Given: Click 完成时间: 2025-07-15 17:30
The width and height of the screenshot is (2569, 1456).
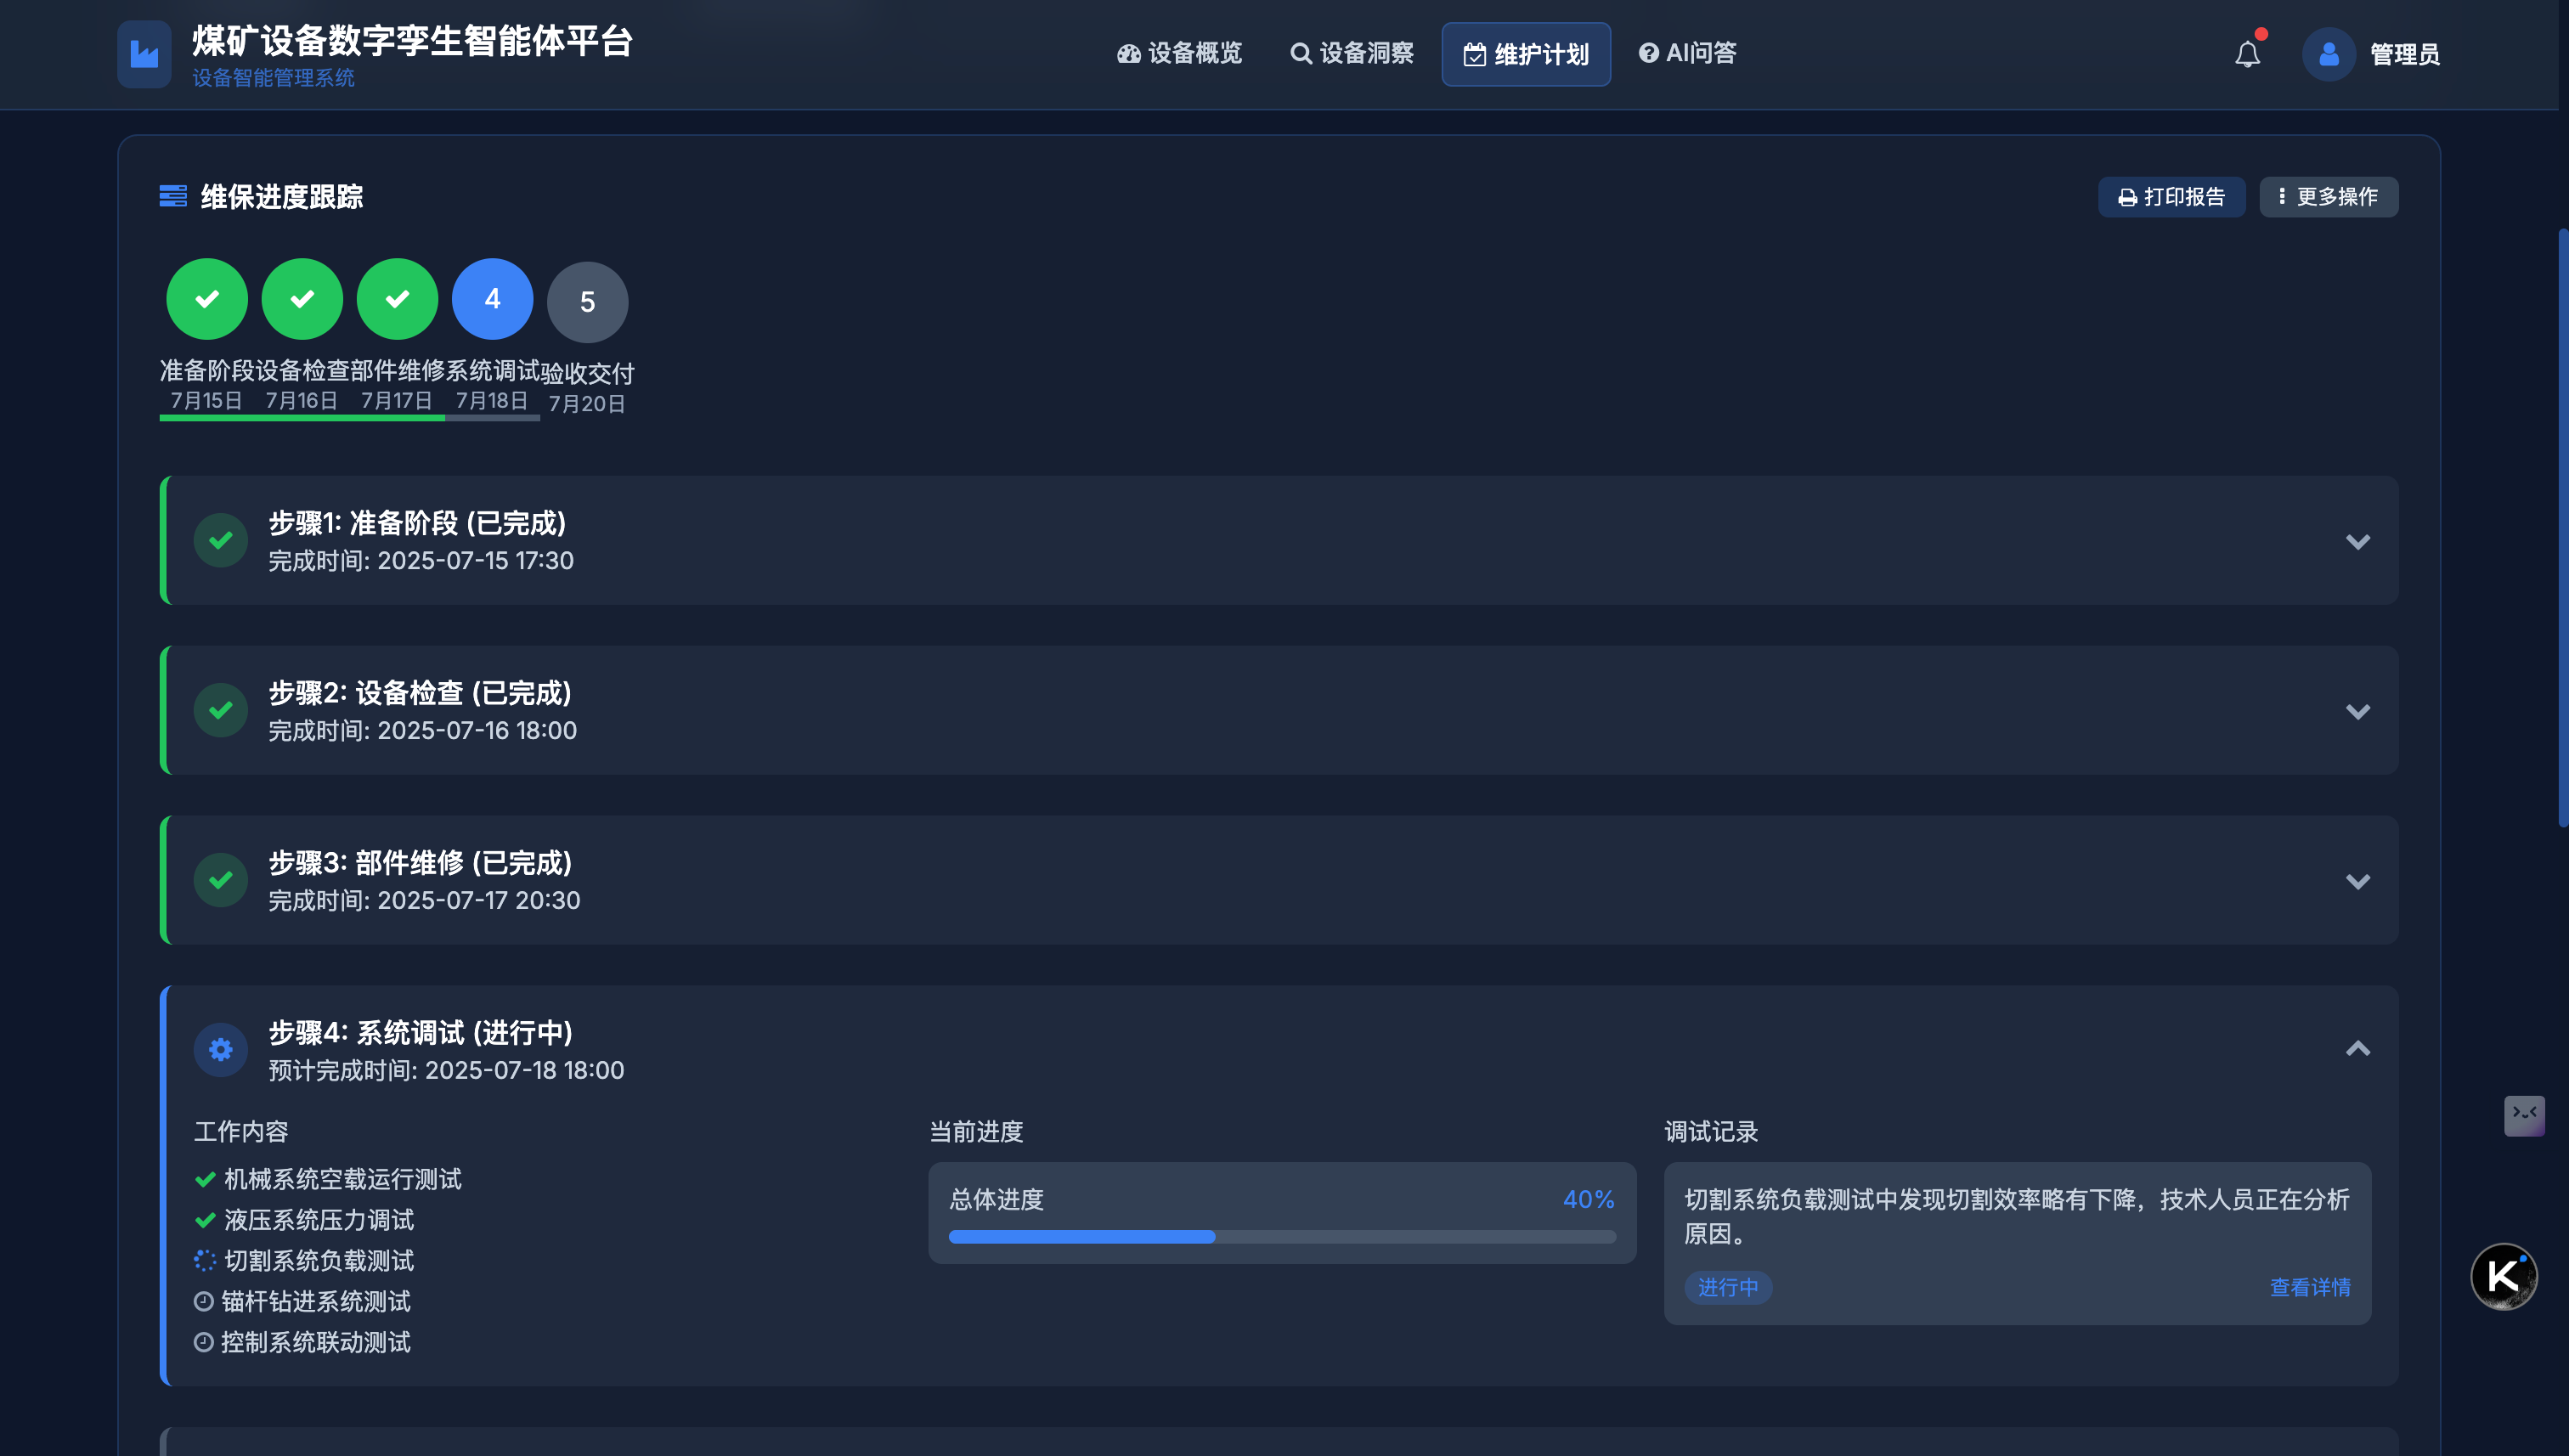Looking at the screenshot, I should 421,560.
